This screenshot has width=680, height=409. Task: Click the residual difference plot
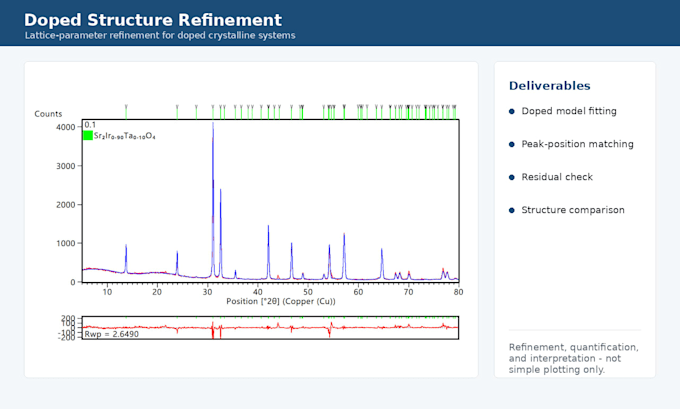270,327
